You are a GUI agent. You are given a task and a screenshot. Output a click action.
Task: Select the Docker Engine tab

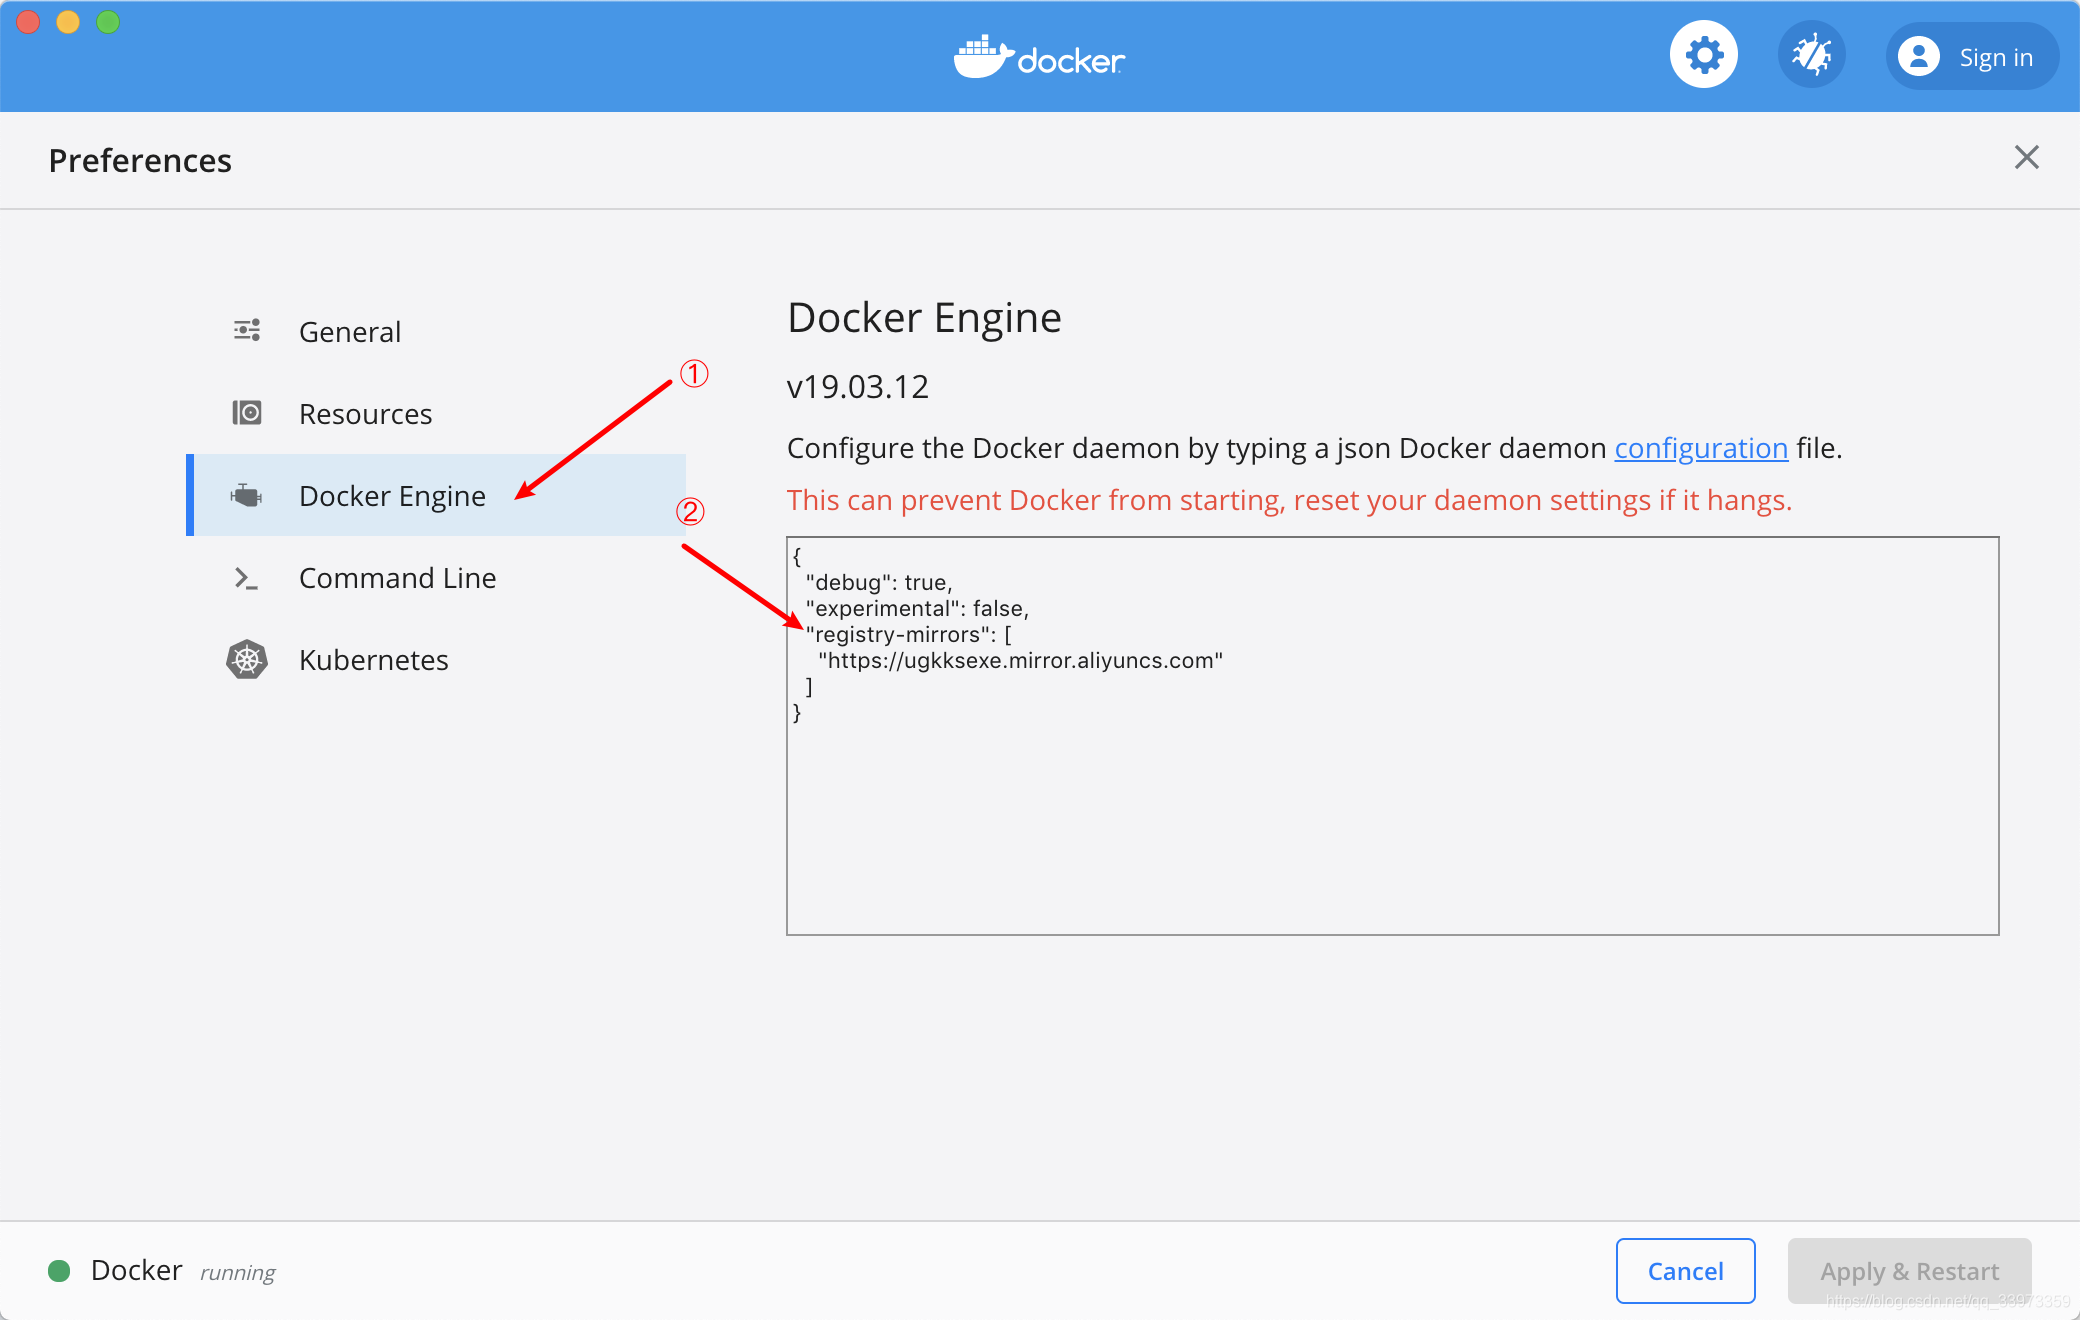click(x=435, y=495)
